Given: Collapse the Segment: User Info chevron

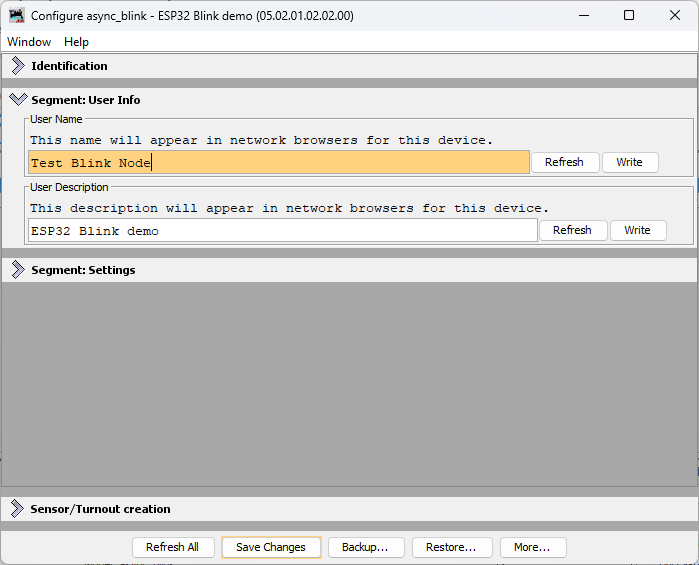Looking at the screenshot, I should pos(18,99).
